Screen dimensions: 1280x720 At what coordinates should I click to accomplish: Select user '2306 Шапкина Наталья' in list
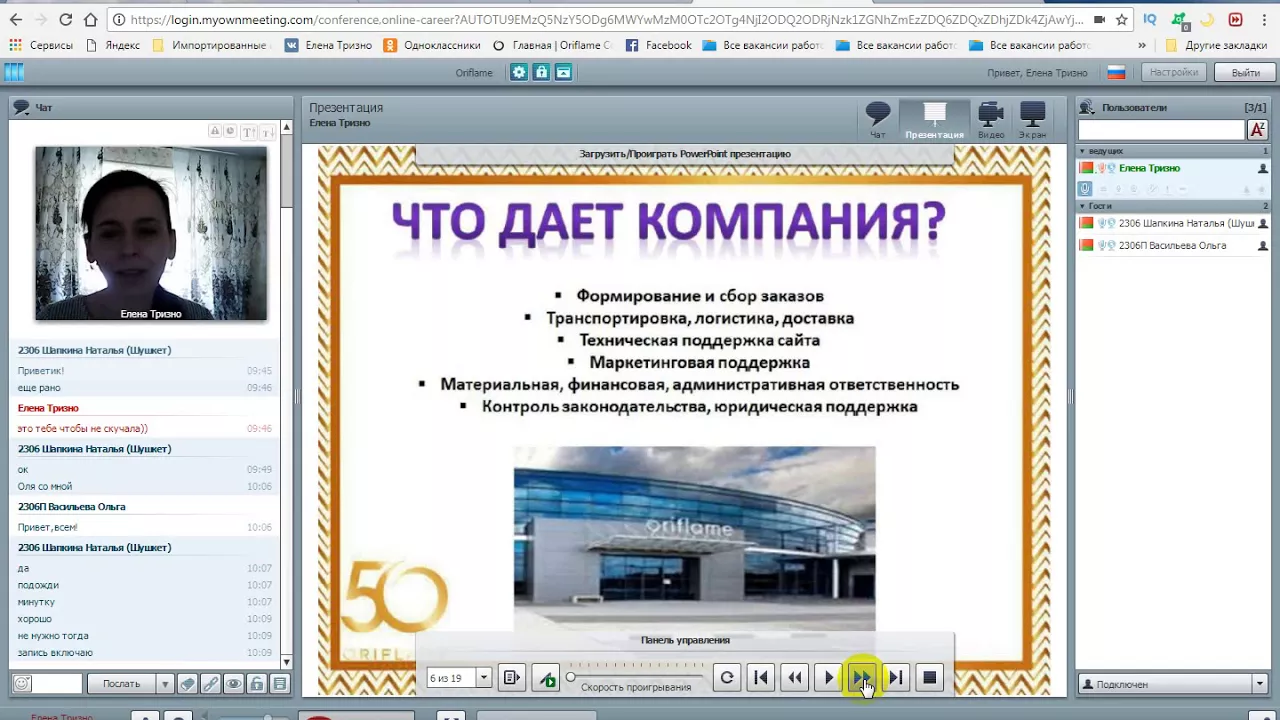click(1186, 223)
